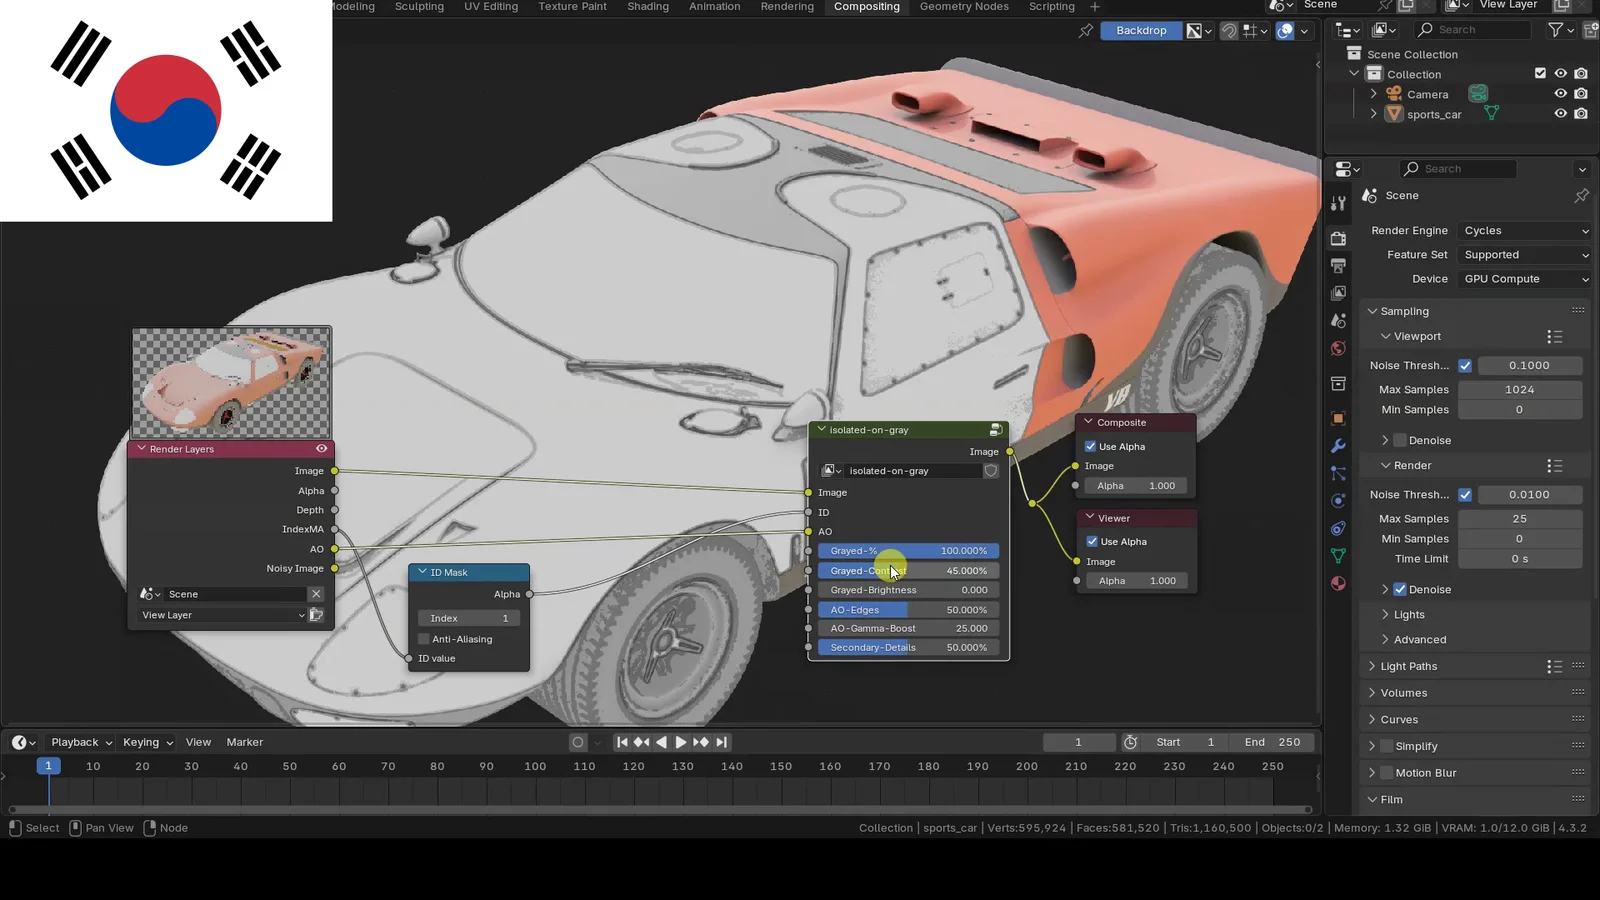The image size is (1600, 900).
Task: Open the Playback menu in timeline
Action: tap(80, 742)
